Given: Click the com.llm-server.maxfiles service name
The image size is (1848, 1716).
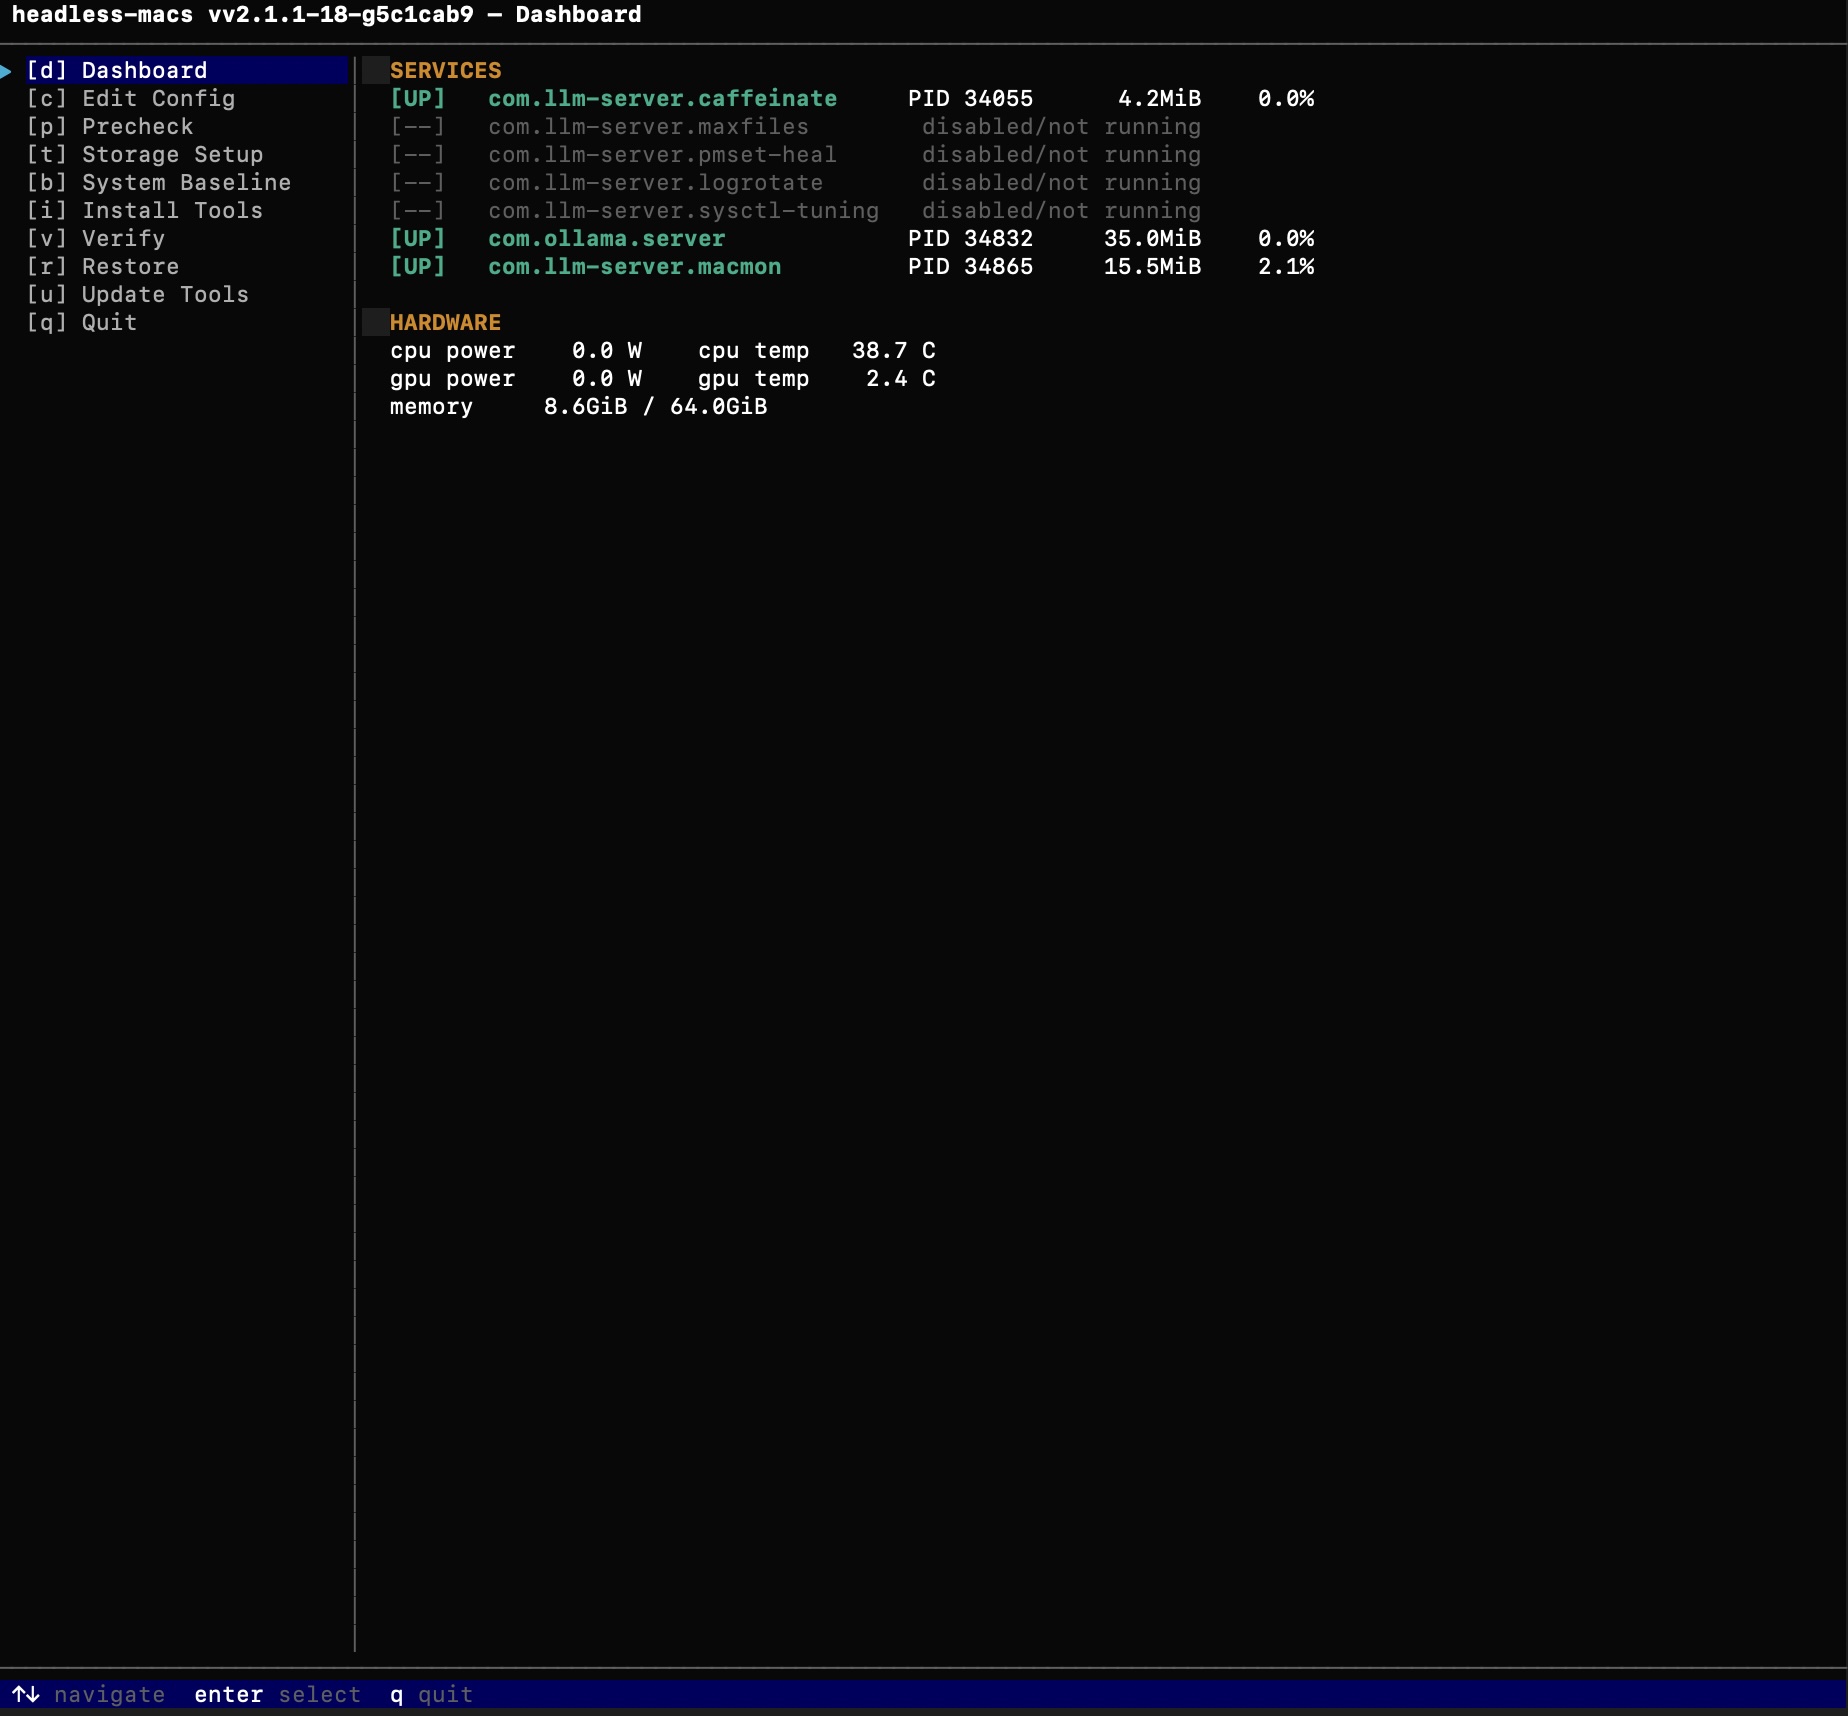Looking at the screenshot, I should (x=649, y=126).
